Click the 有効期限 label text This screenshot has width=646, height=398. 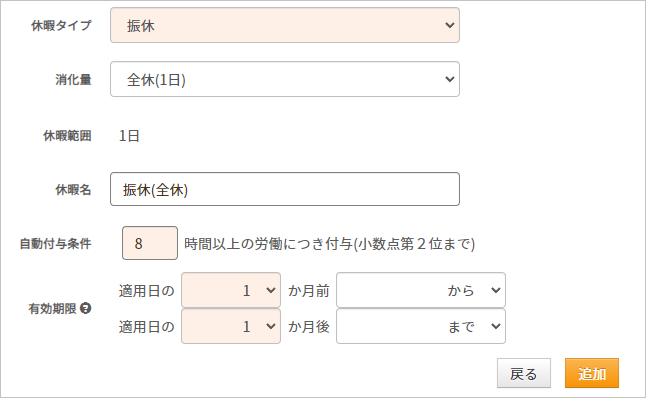coord(52,308)
